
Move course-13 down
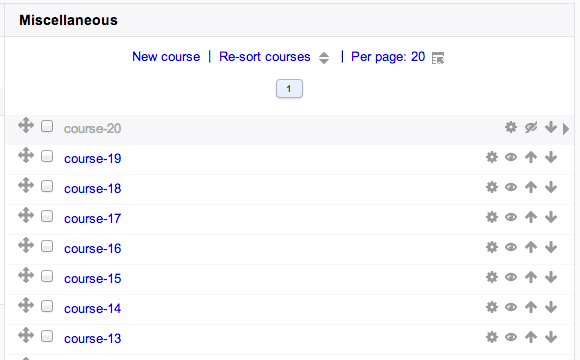point(551,337)
